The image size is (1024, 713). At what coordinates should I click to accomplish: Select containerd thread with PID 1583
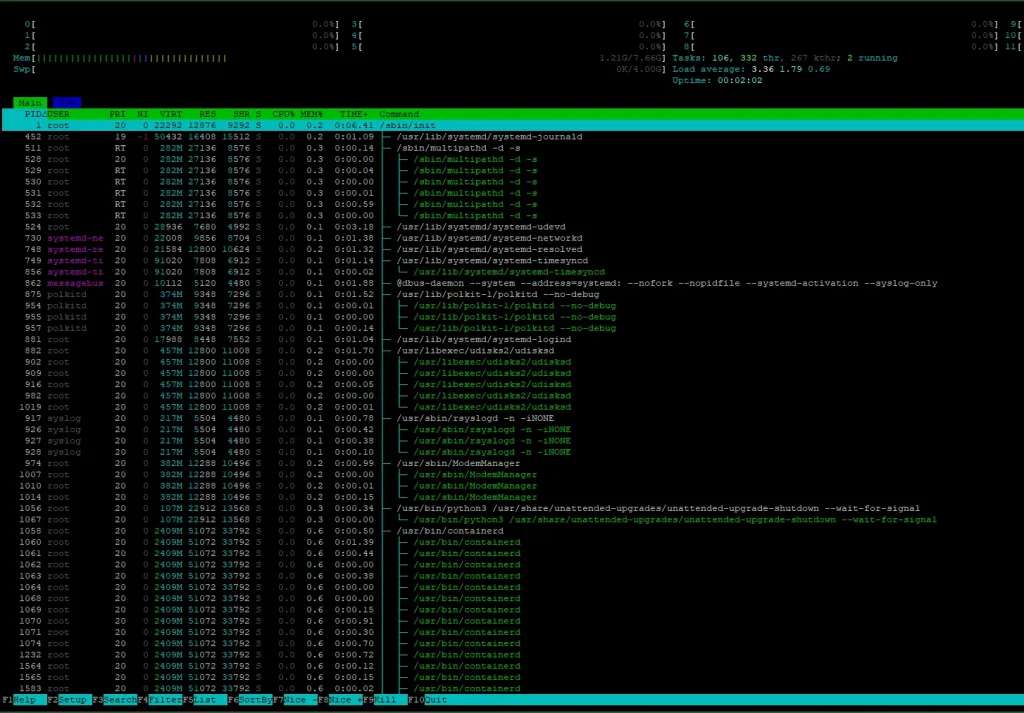(x=512, y=689)
